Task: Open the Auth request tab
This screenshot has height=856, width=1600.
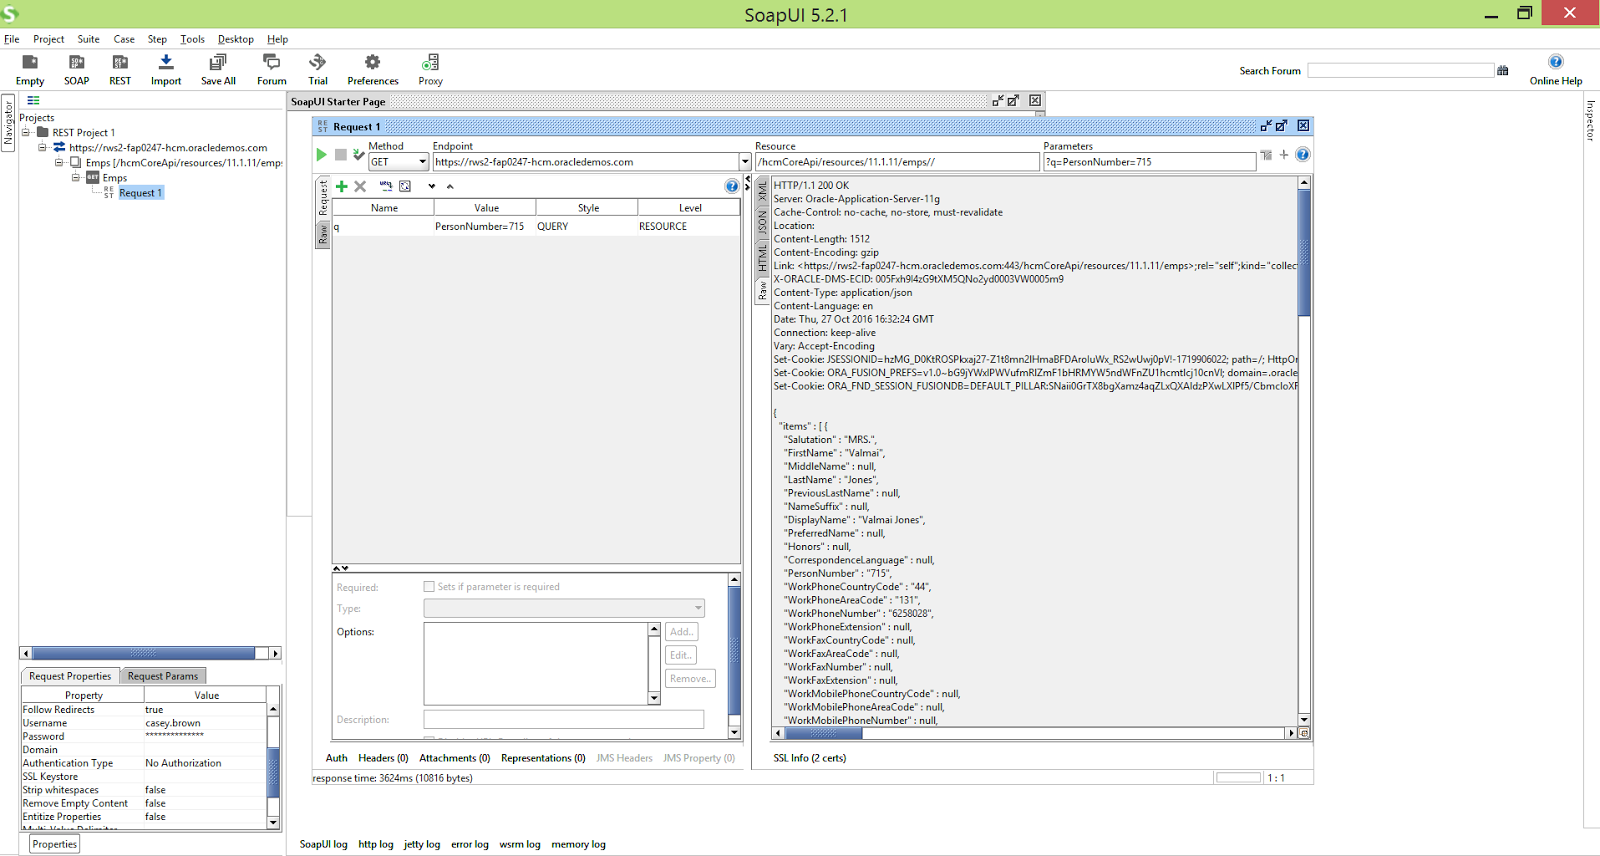Action: coord(336,758)
